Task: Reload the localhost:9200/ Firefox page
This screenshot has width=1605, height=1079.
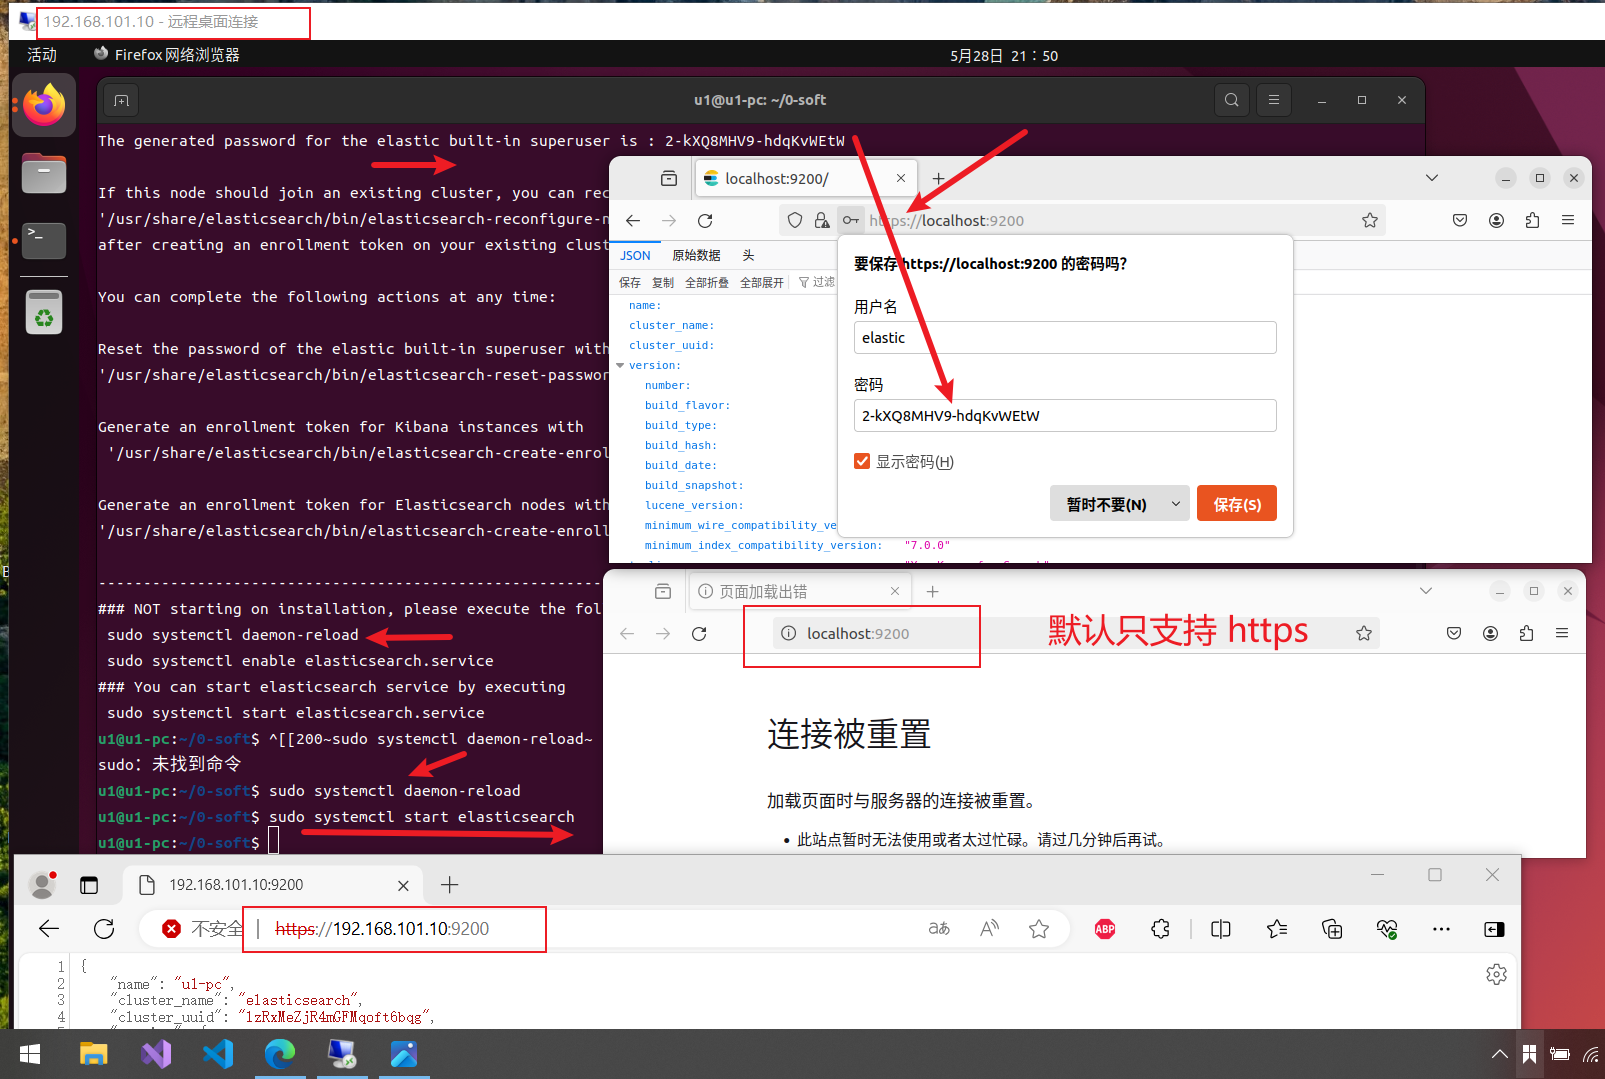Action: [x=705, y=220]
